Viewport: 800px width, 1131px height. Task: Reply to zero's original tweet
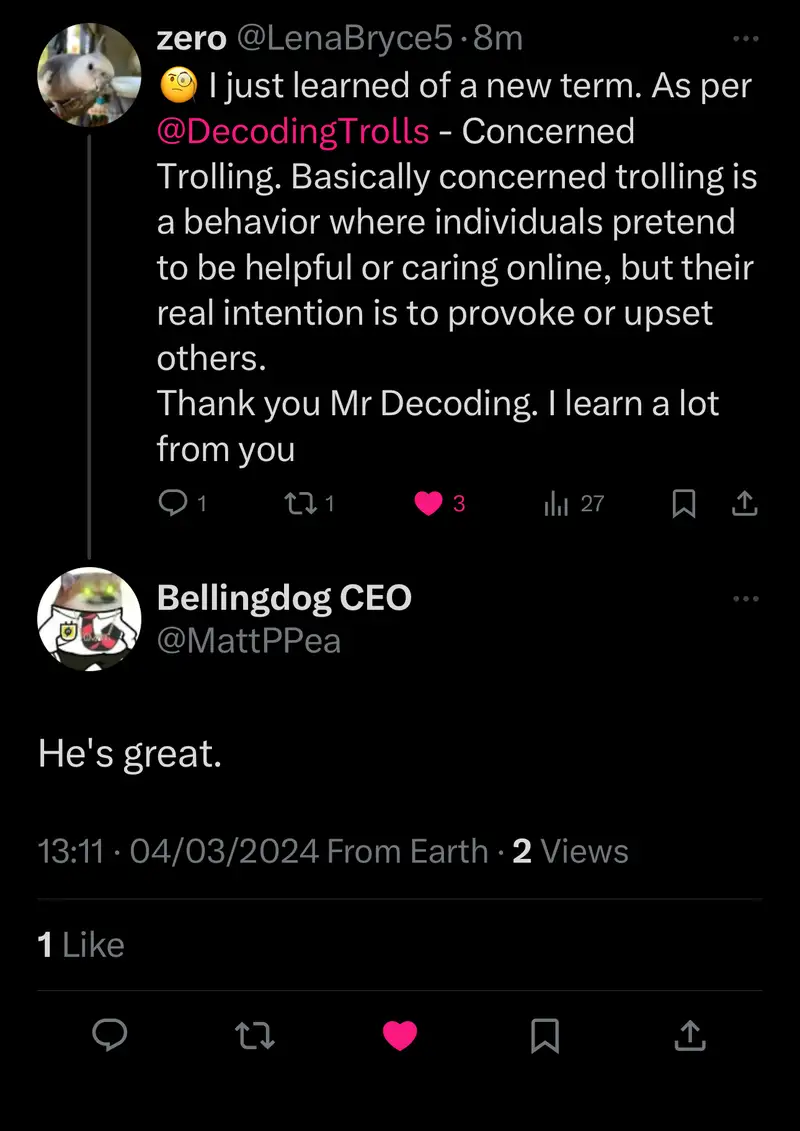pos(174,504)
